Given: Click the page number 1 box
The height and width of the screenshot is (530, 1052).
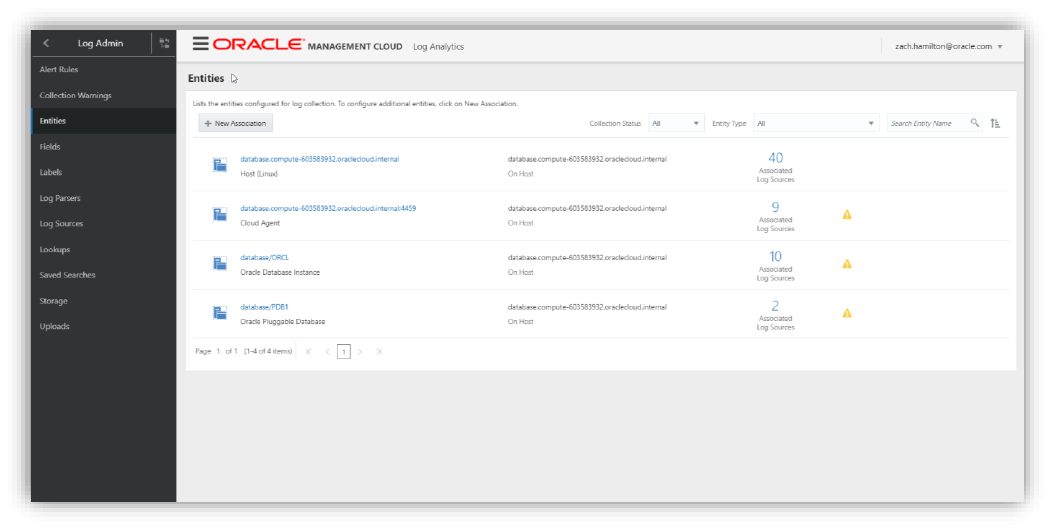Looking at the screenshot, I should pyautogui.click(x=344, y=352).
